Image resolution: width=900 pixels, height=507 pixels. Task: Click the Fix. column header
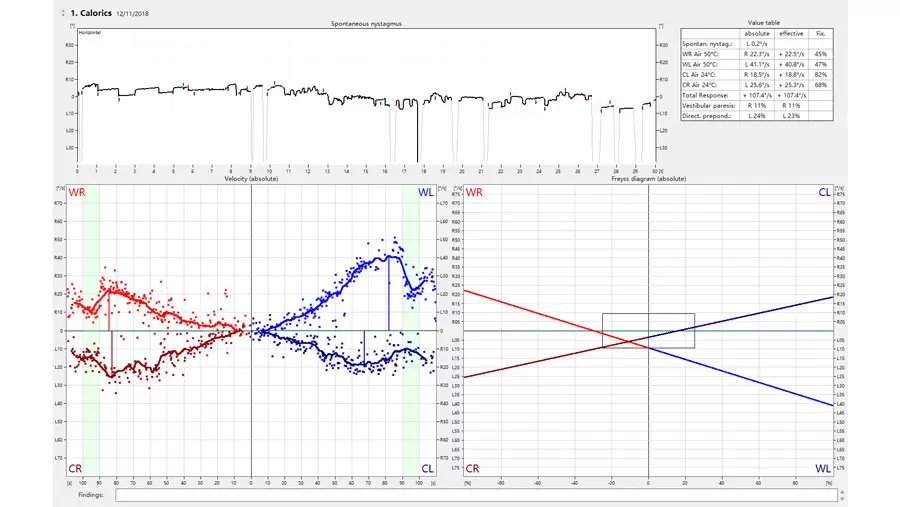pos(821,33)
